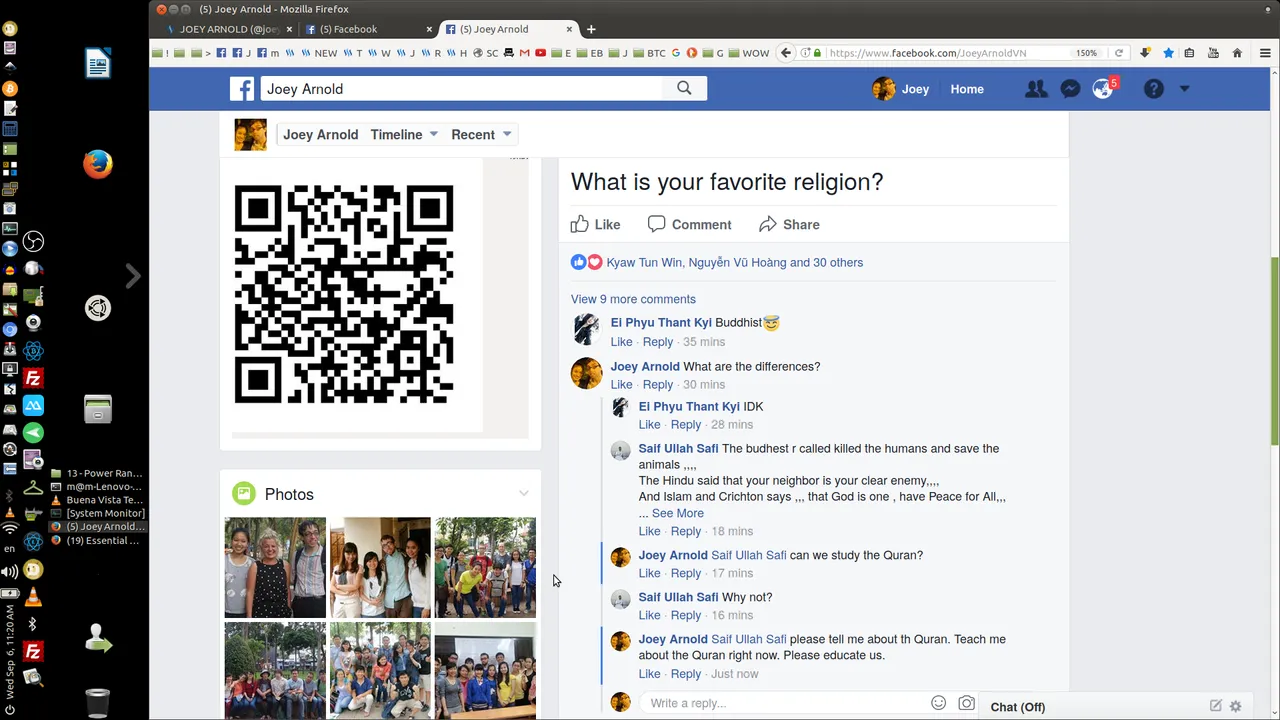Switch to the (5) Facebook tab
This screenshot has height=720, width=1280.
369,29
